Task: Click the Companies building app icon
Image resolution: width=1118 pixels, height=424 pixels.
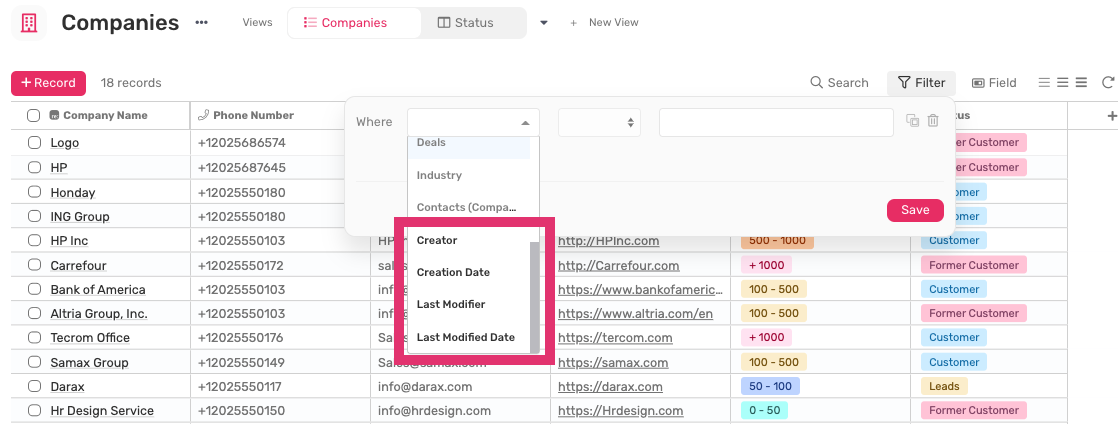Action: 29,23
